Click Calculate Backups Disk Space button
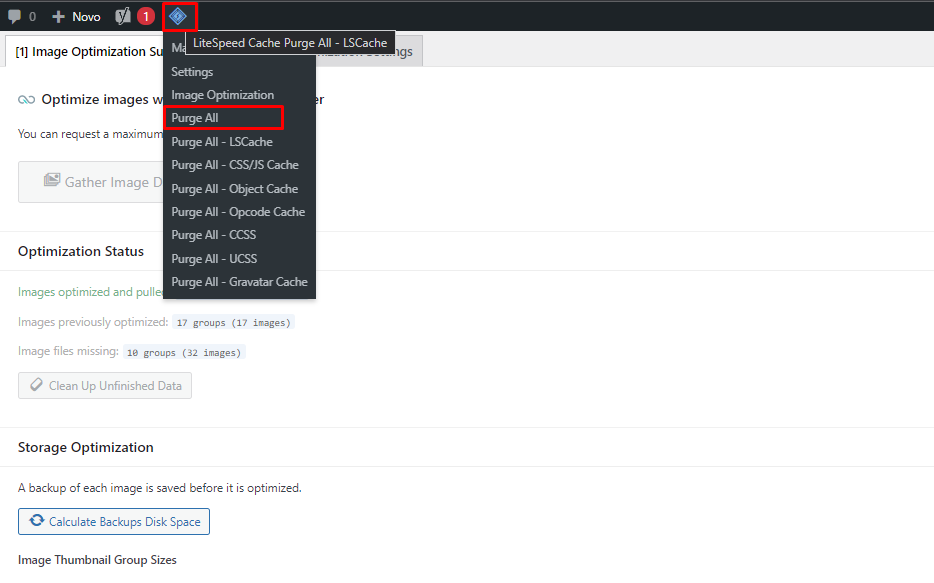 [x=114, y=522]
